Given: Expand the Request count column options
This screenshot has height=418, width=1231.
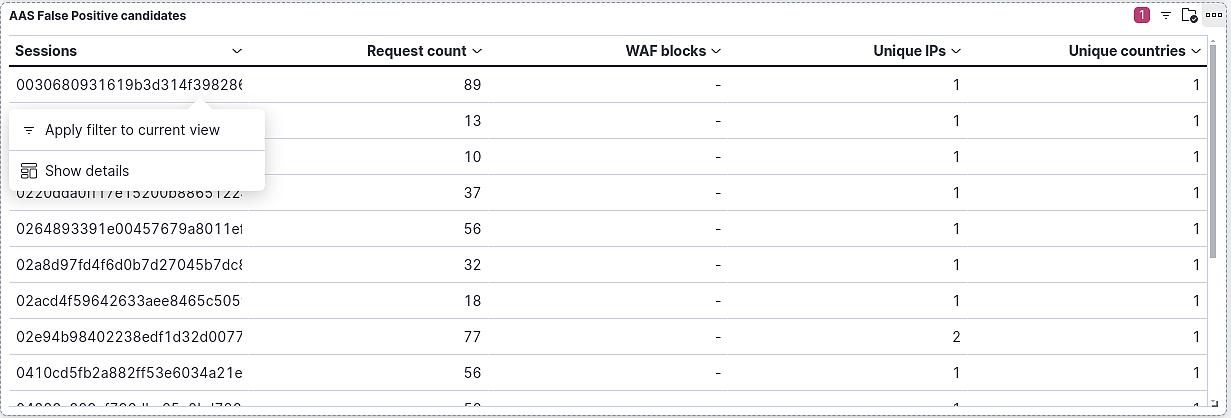Looking at the screenshot, I should pyautogui.click(x=477, y=51).
